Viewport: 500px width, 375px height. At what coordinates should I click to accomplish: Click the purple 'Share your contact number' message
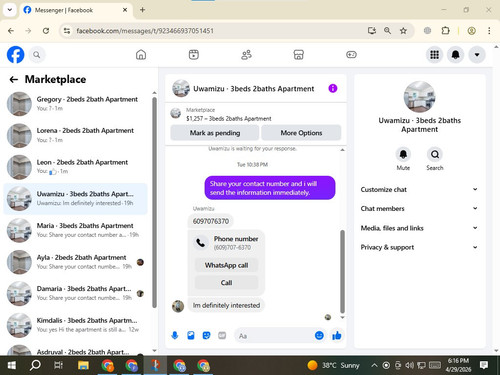pyautogui.click(x=270, y=188)
